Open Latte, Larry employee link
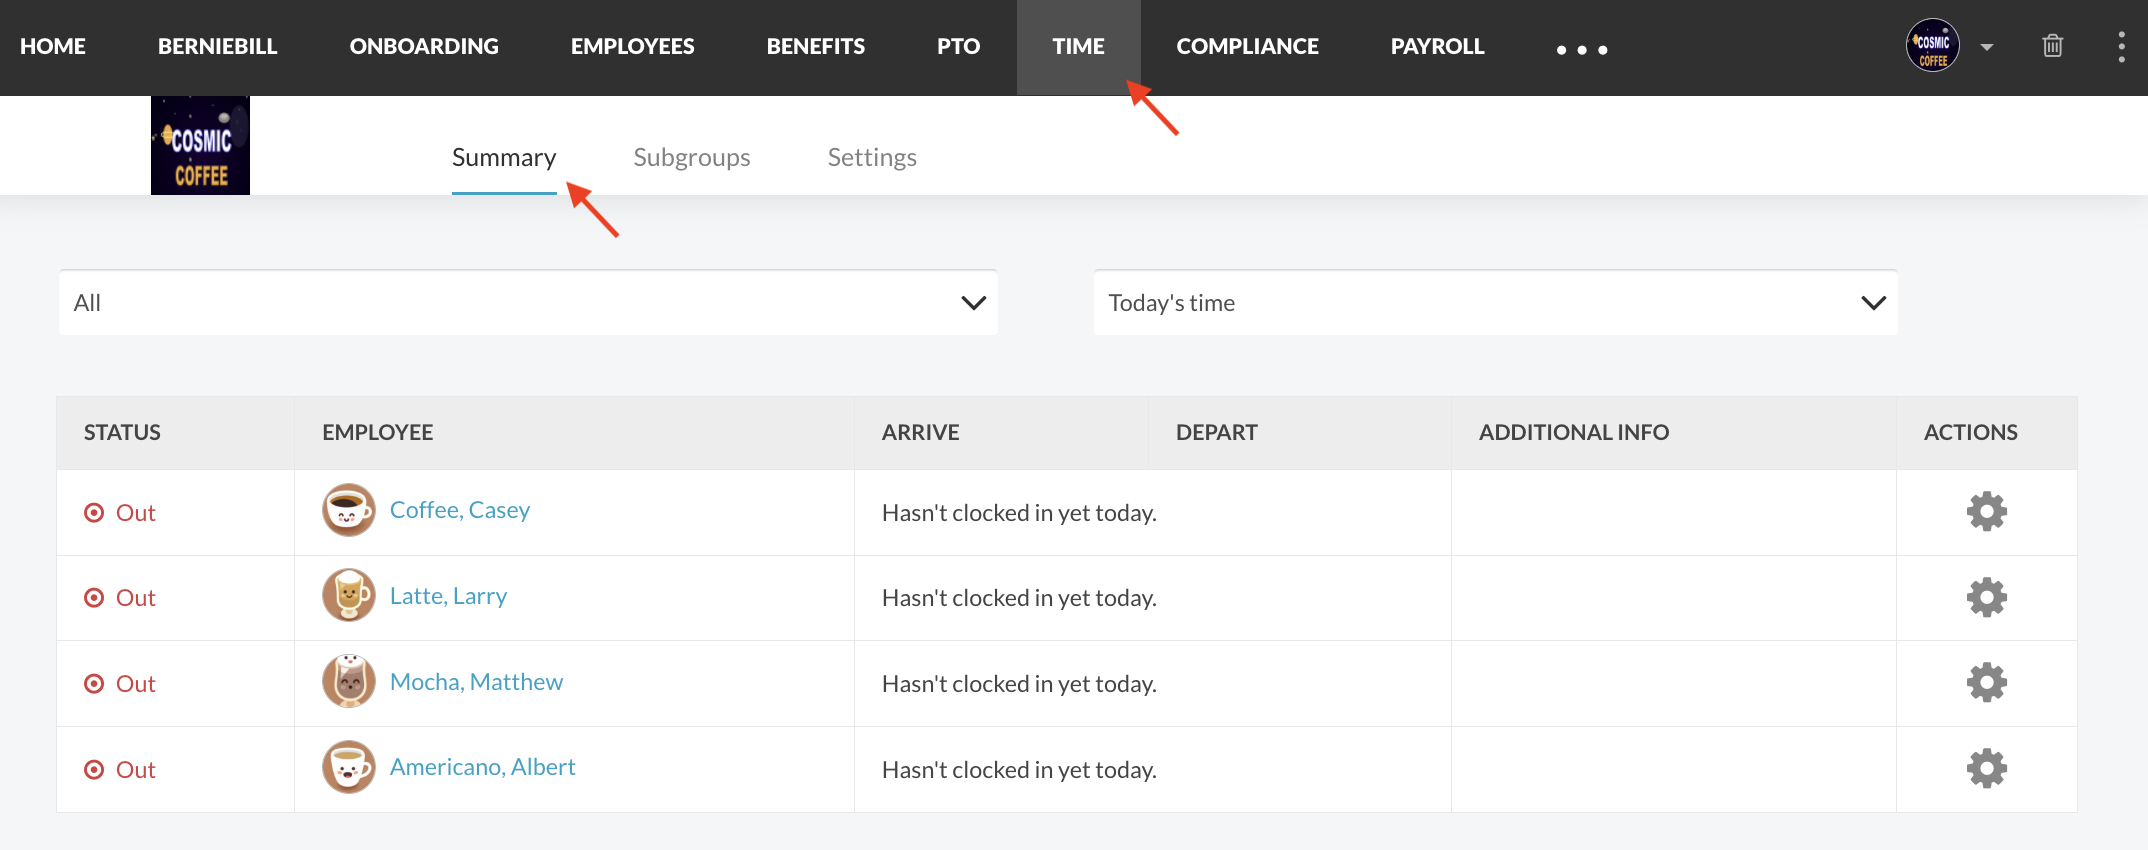 (x=448, y=596)
